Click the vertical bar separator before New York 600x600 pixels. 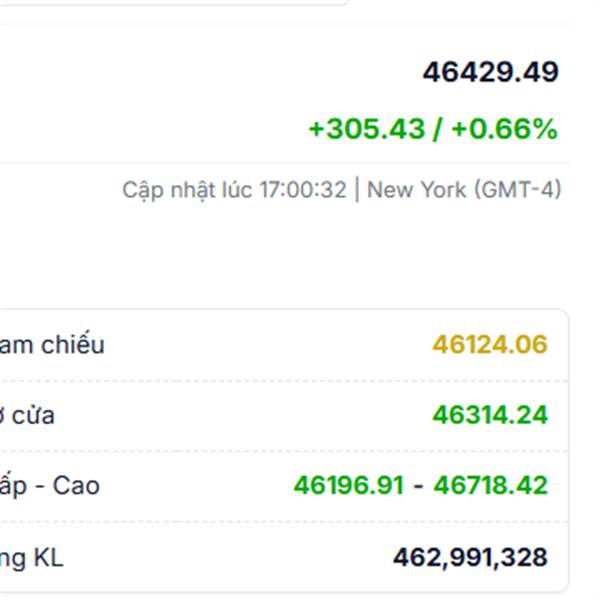pyautogui.click(x=357, y=189)
